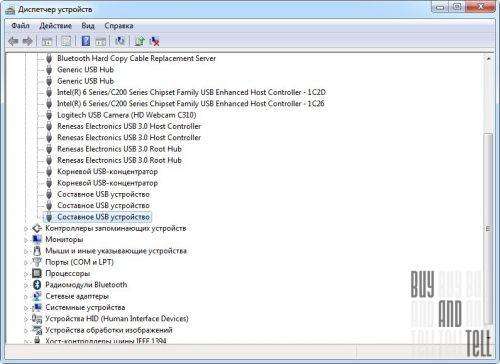Click the icon of Контроллеры запоминающих устройств

pos(37,228)
